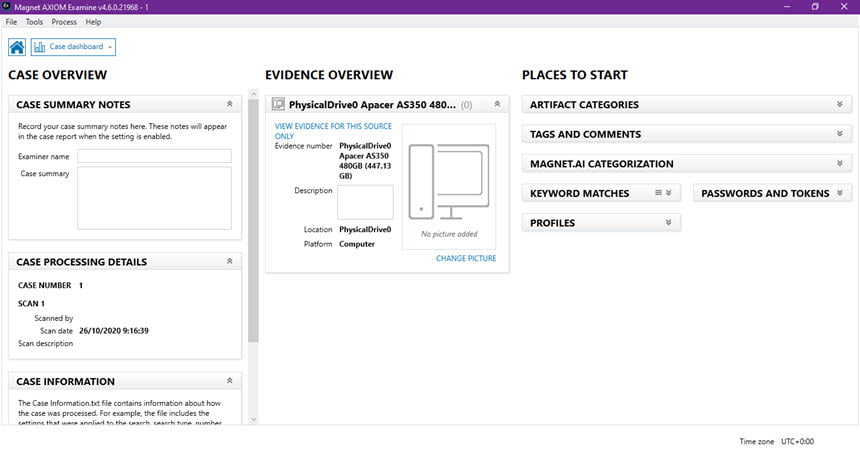Restore down the application window

pyautogui.click(x=815, y=7)
